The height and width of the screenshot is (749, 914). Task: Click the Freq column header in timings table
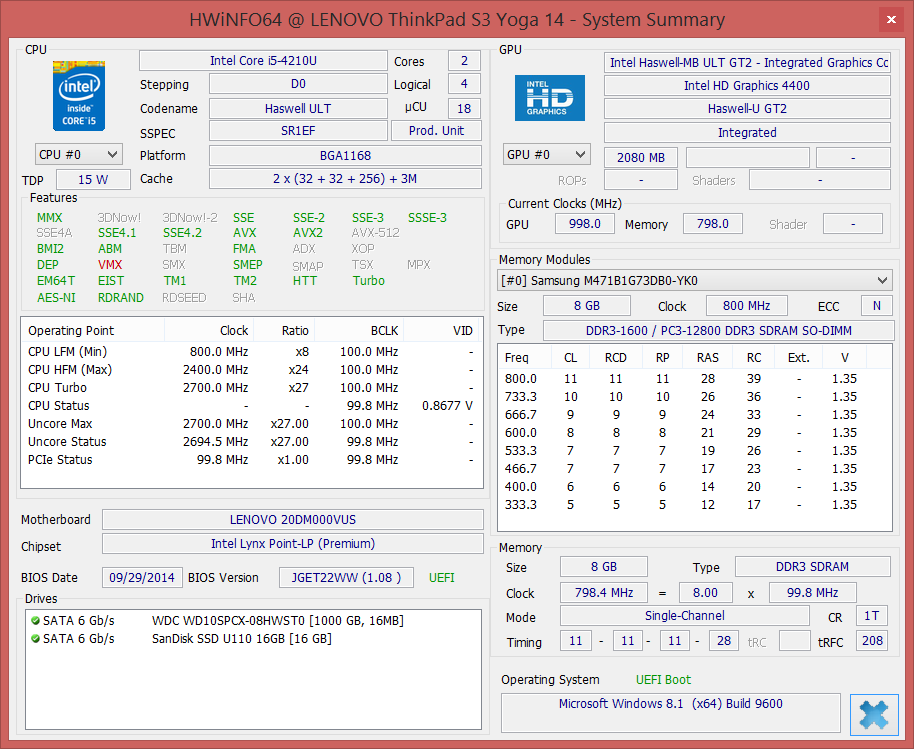[x=523, y=357]
